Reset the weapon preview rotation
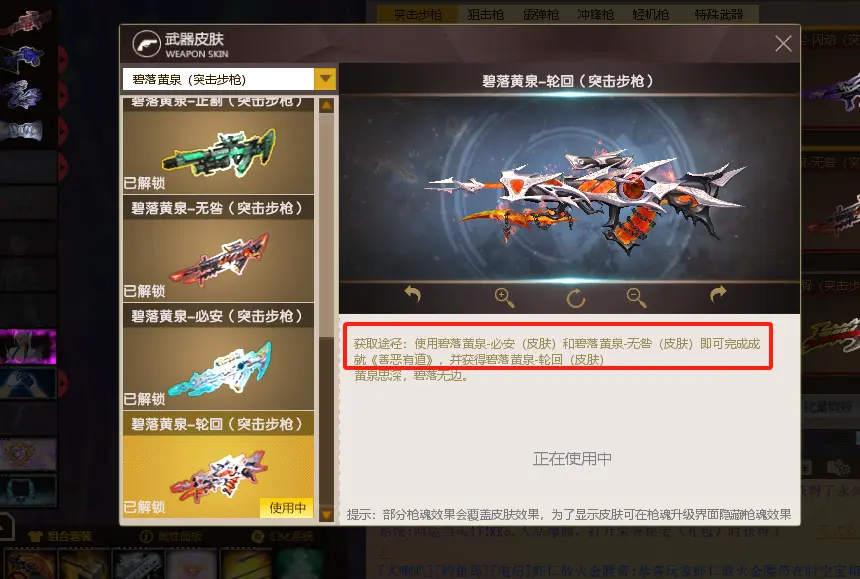The width and height of the screenshot is (860, 579). pyautogui.click(x=575, y=298)
